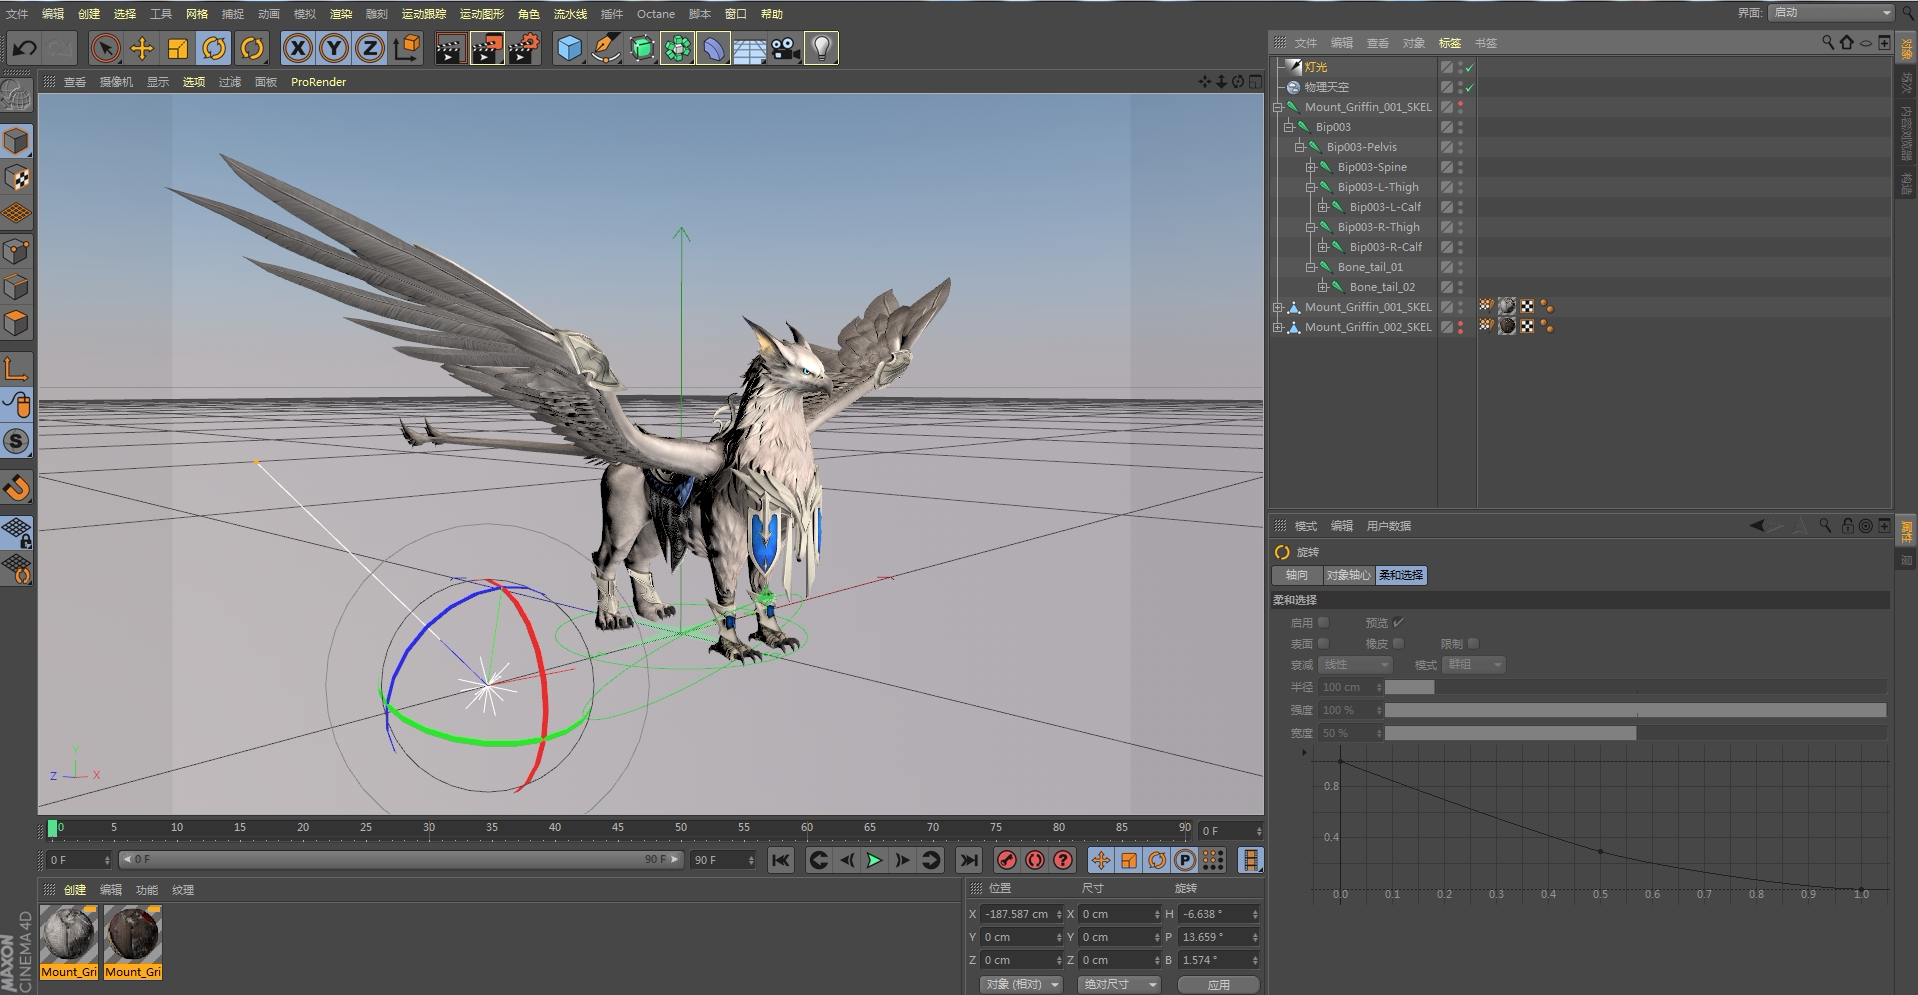Image resolution: width=1918 pixels, height=995 pixels.
Task: Toggle the snap magnet icon
Action: (x=17, y=487)
